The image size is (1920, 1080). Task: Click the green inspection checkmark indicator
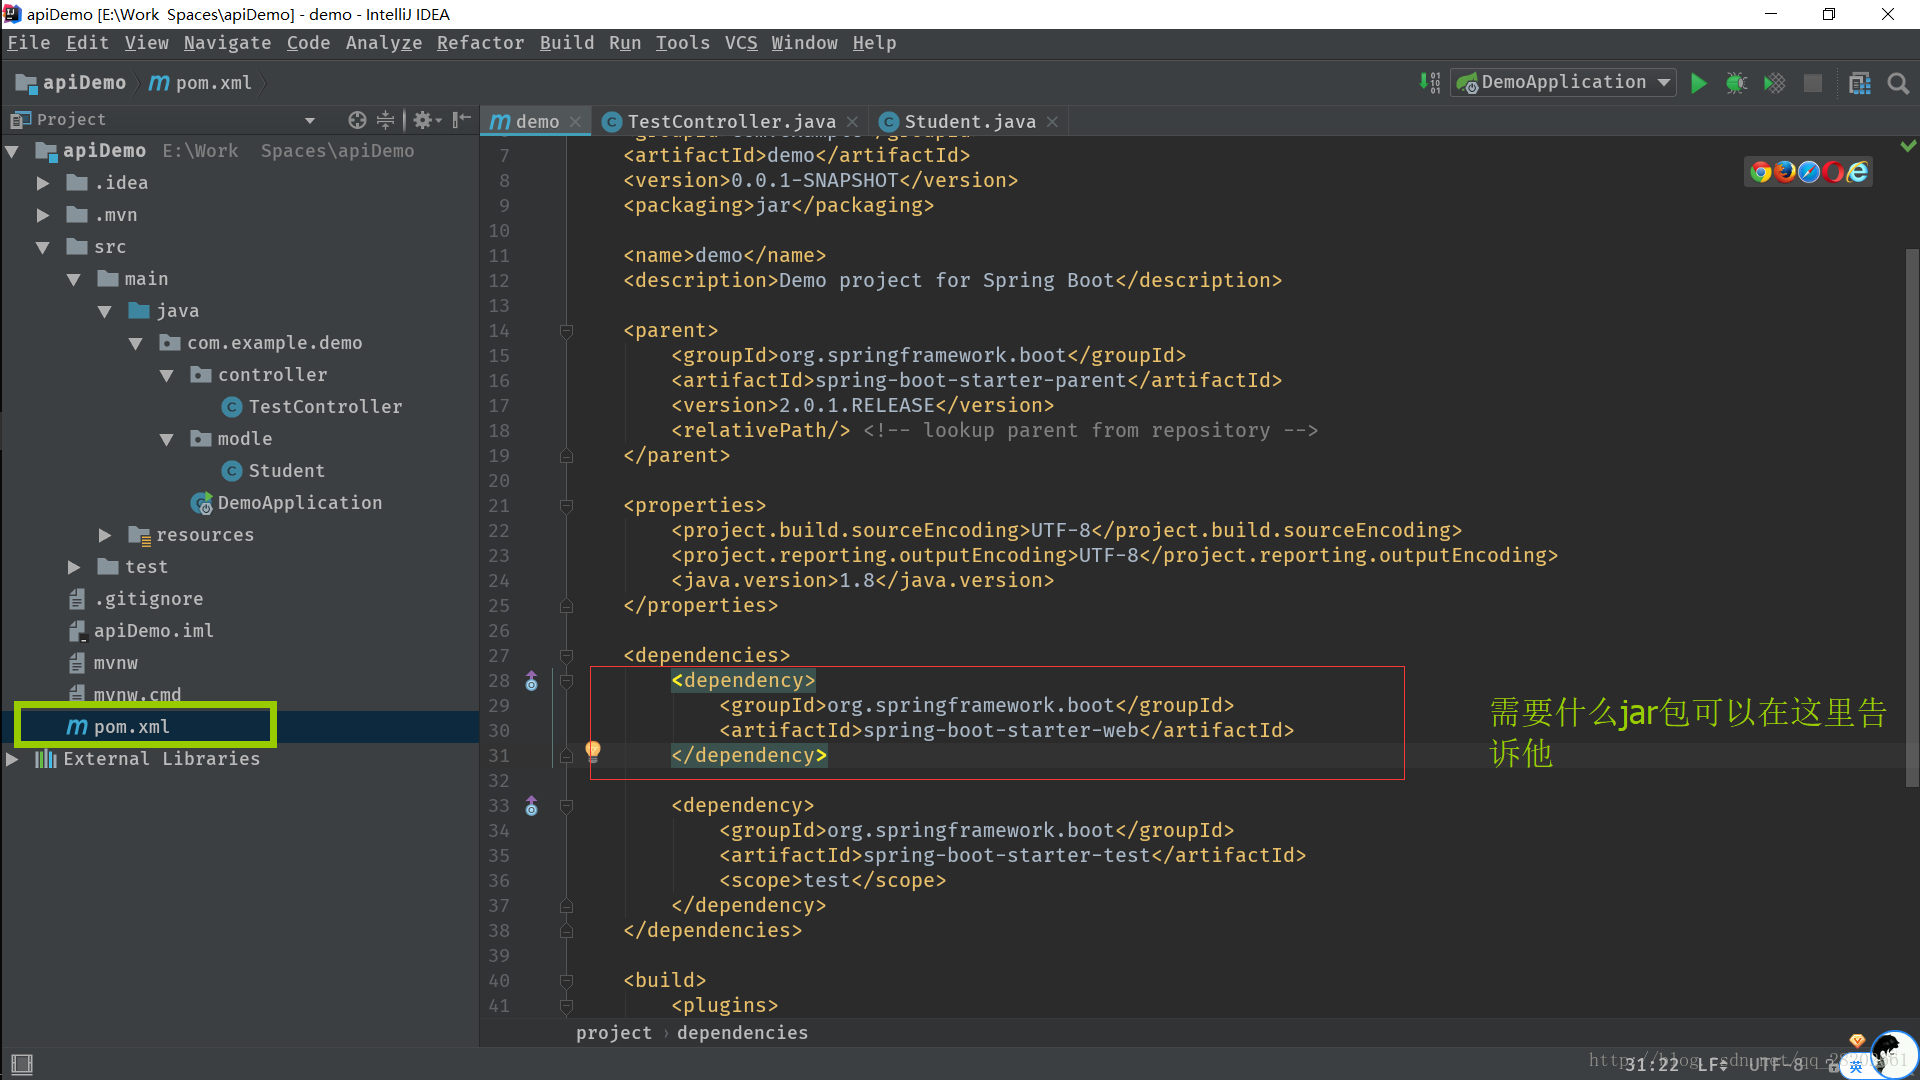coord(1908,146)
